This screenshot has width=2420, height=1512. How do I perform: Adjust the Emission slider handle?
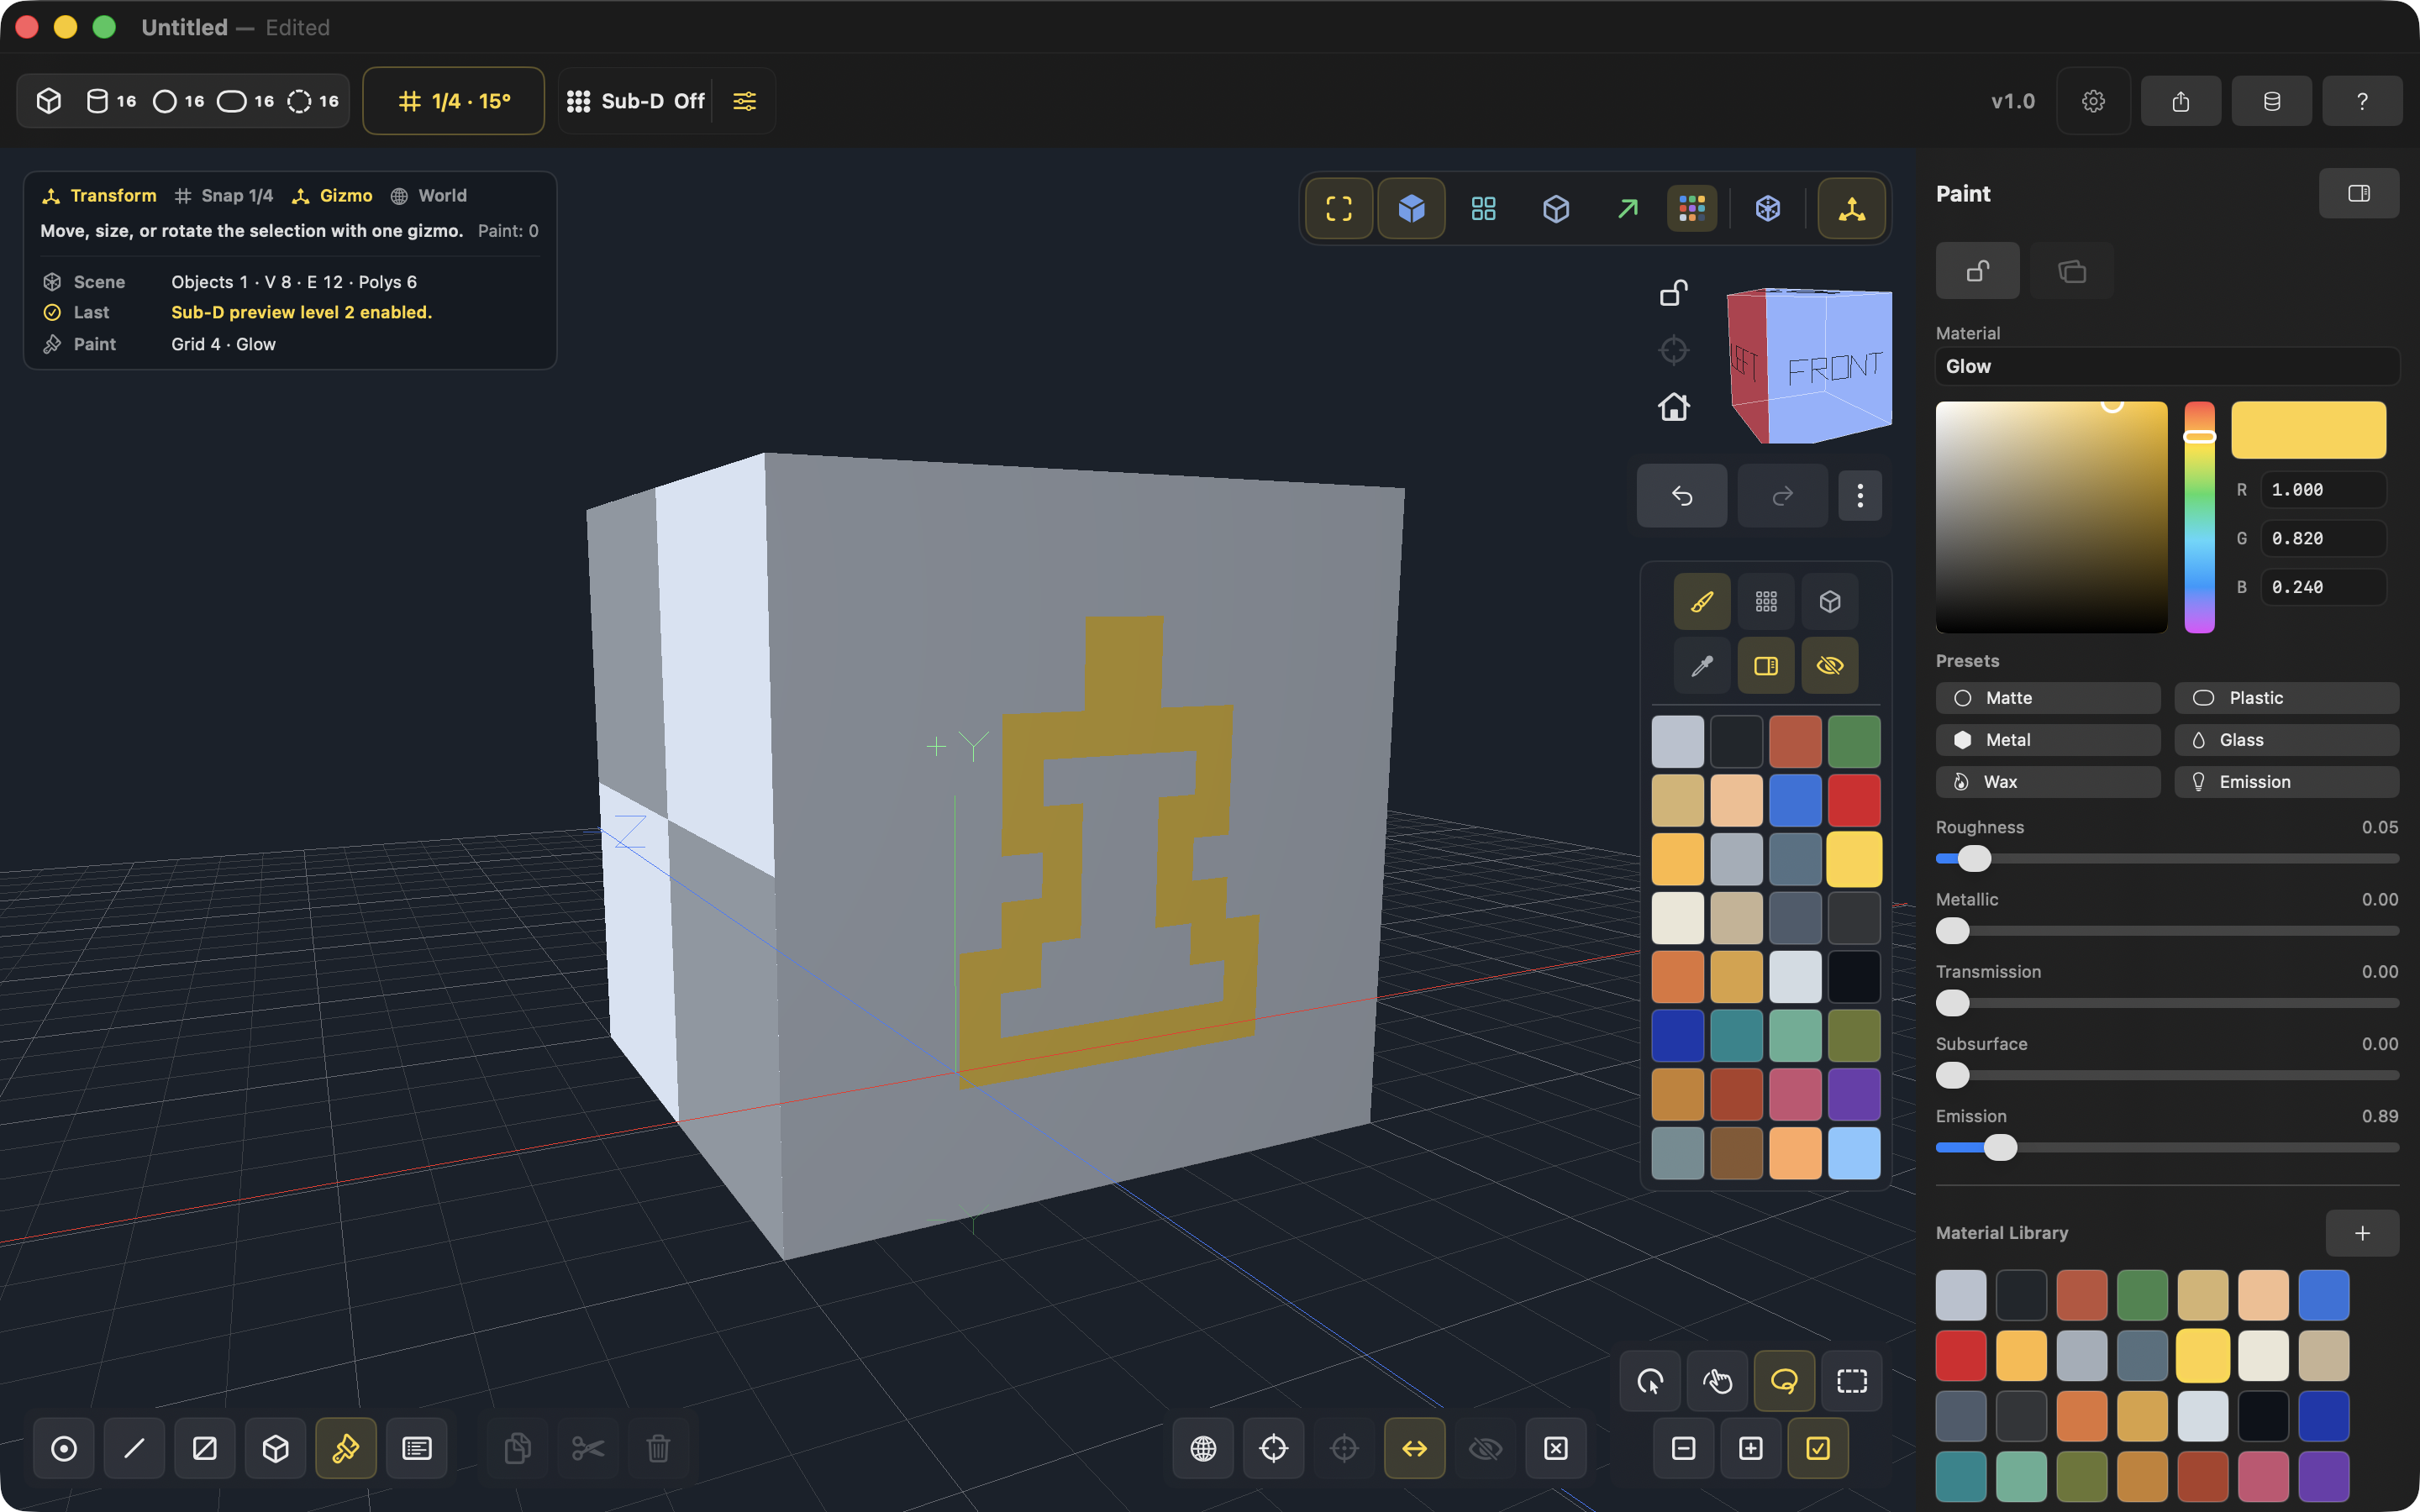coord(2000,1147)
